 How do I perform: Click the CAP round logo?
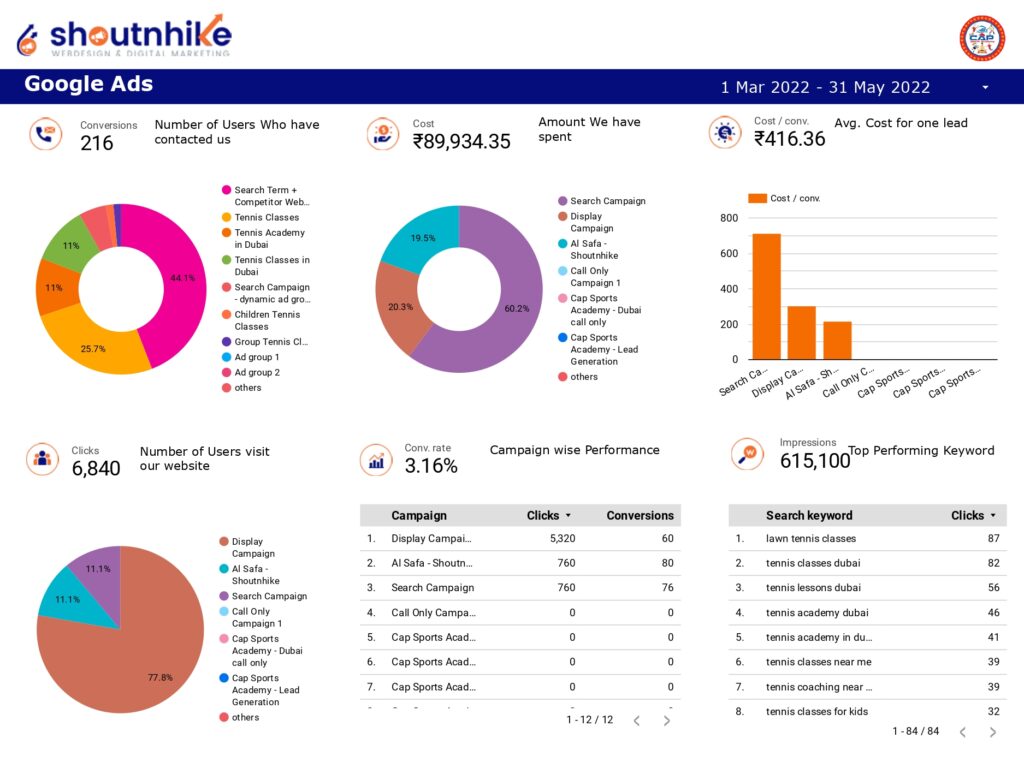click(982, 38)
